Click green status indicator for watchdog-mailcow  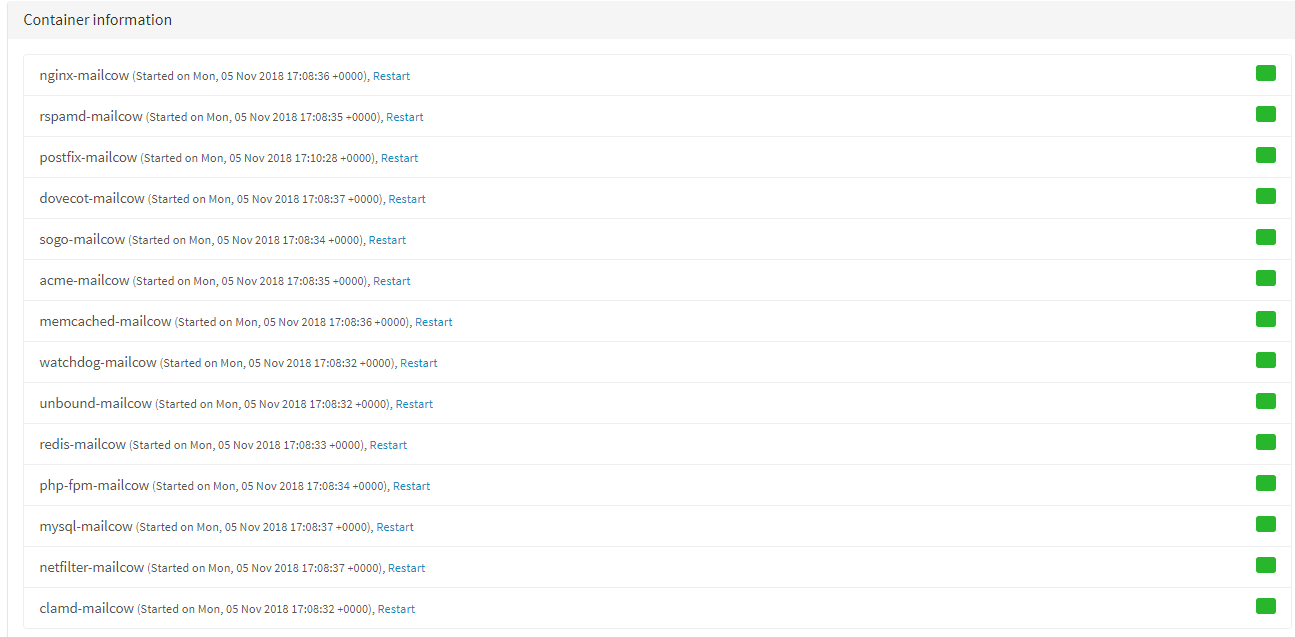(1266, 360)
